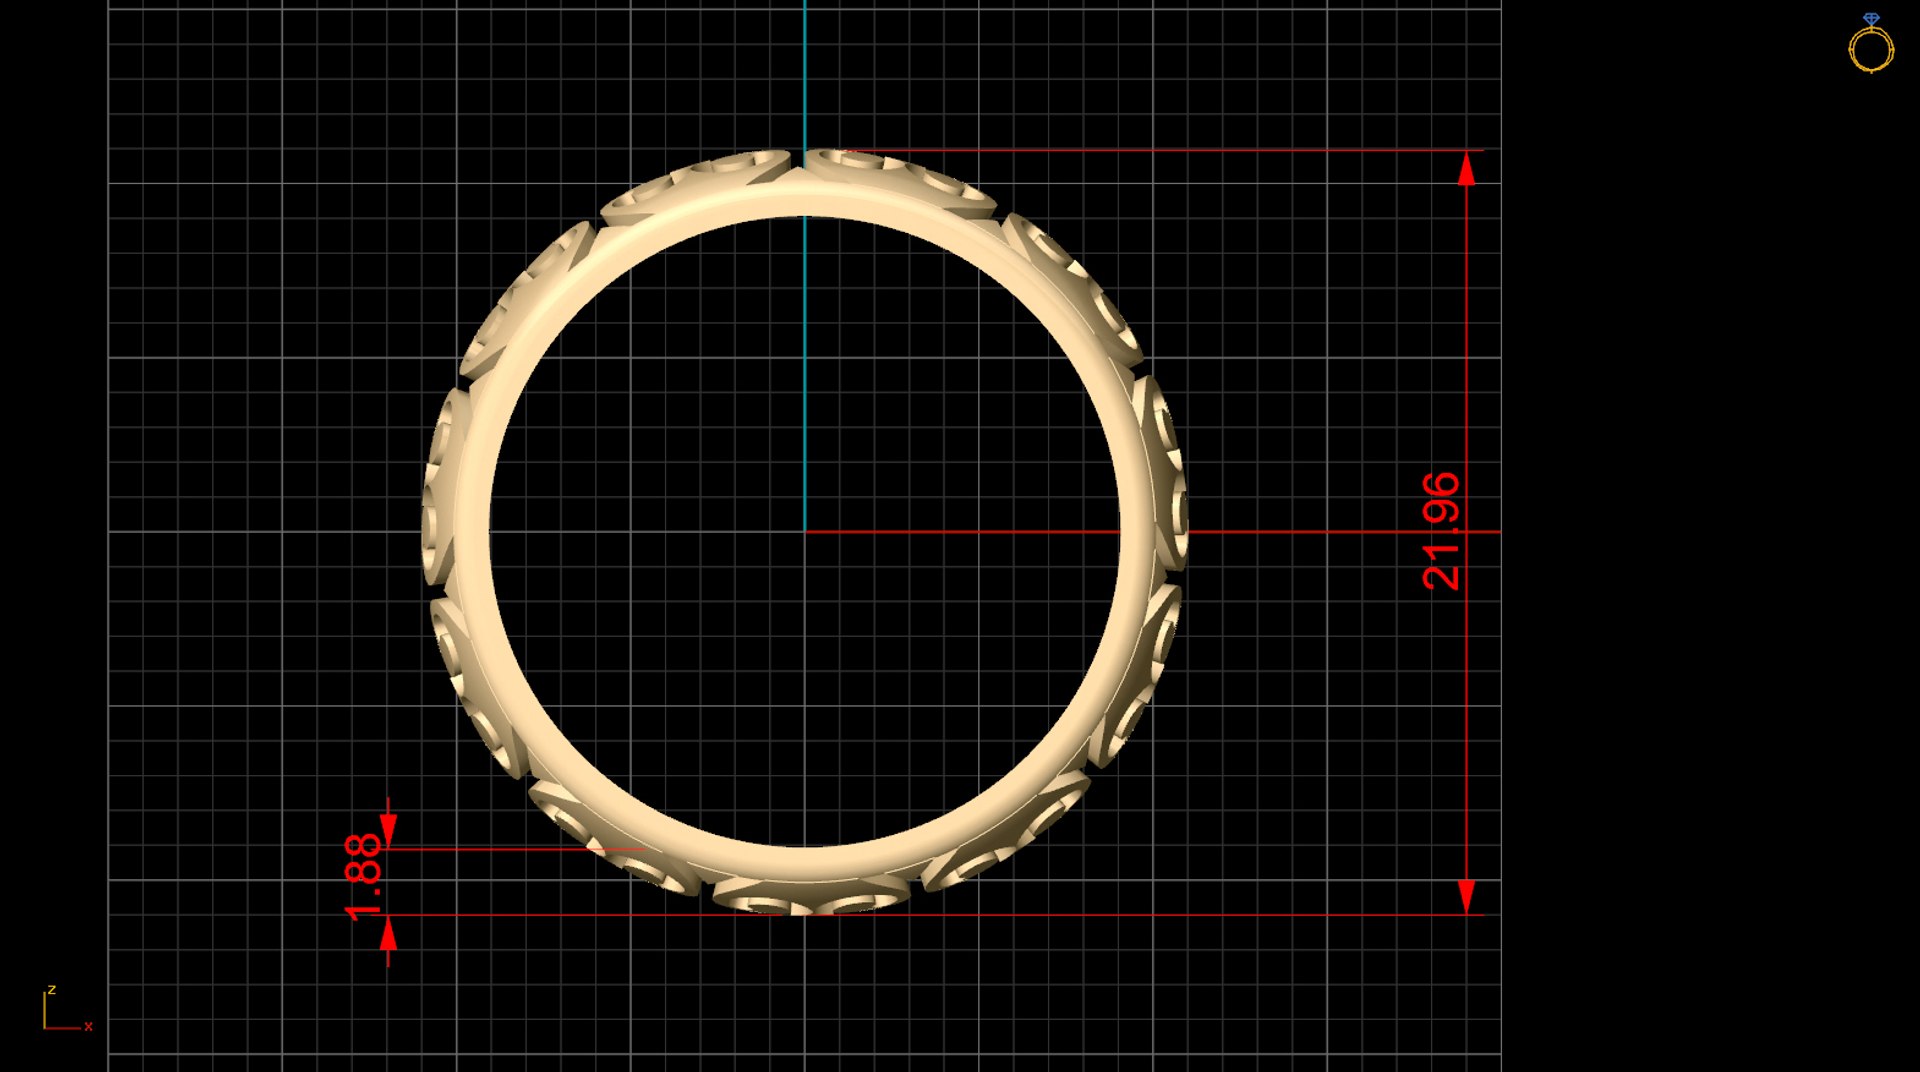Click the Z/X axis orientation indicator
The height and width of the screenshot is (1072, 1920).
point(67,1008)
